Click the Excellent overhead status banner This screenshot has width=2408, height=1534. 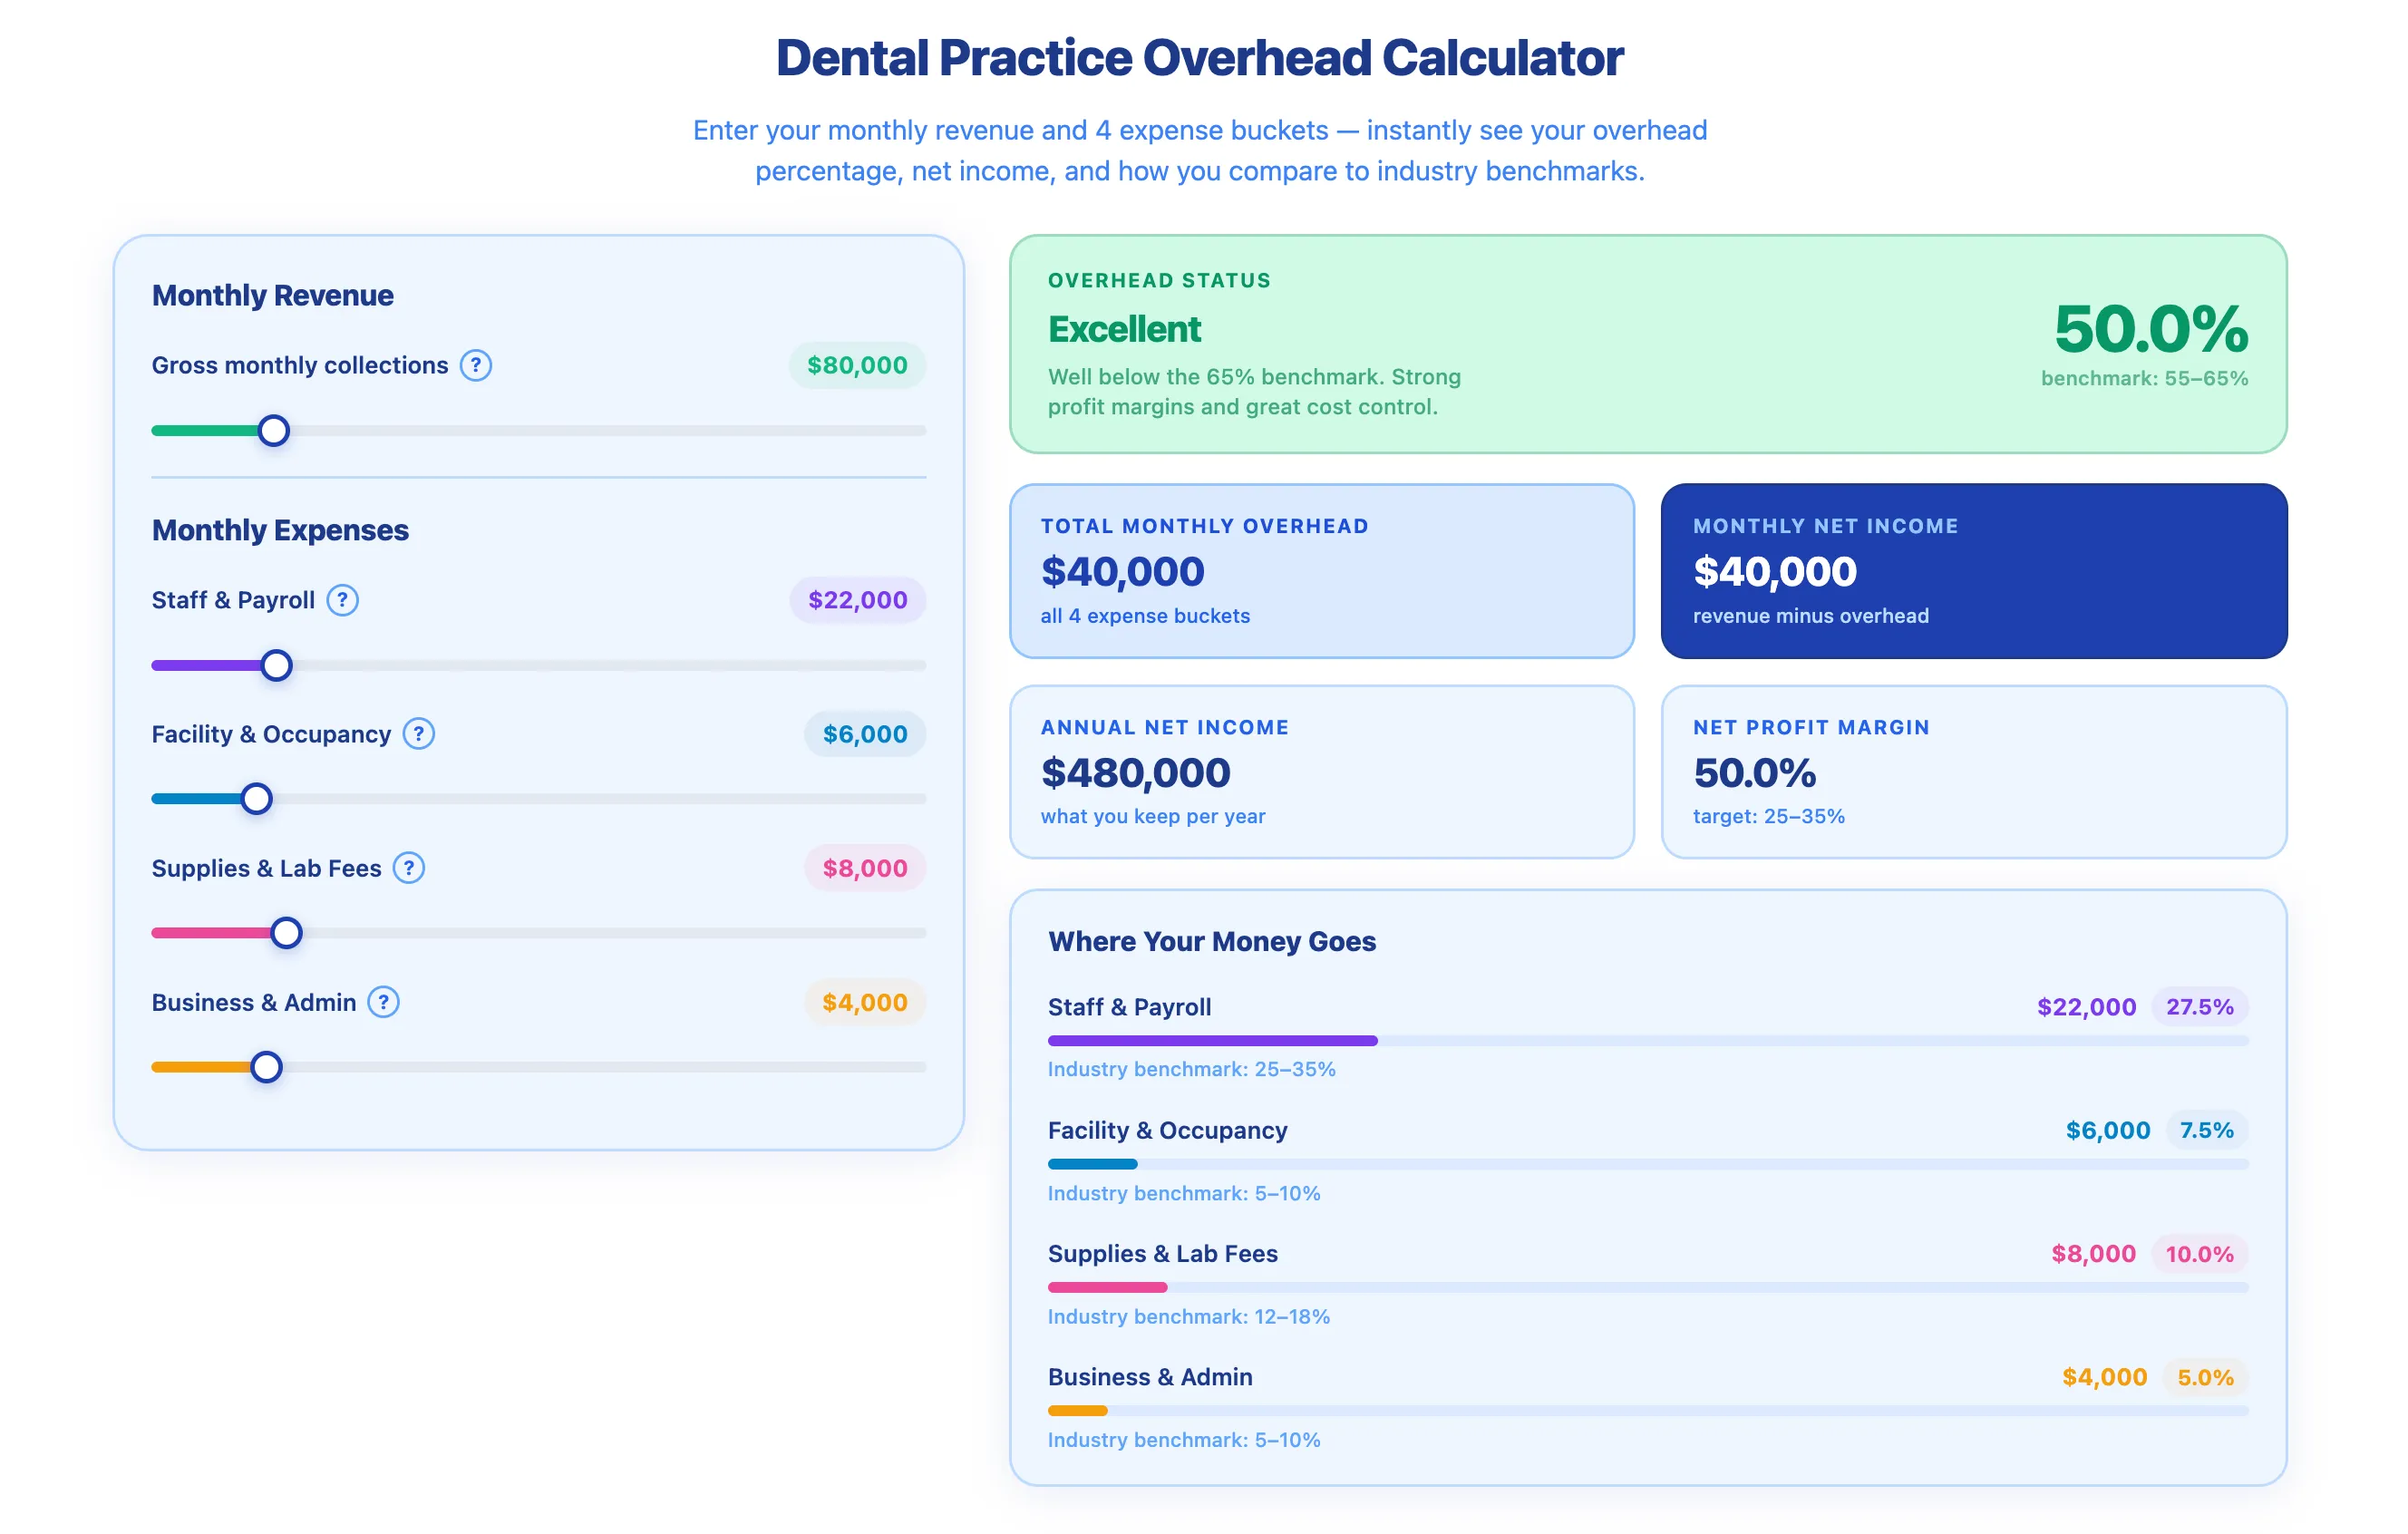[1648, 345]
